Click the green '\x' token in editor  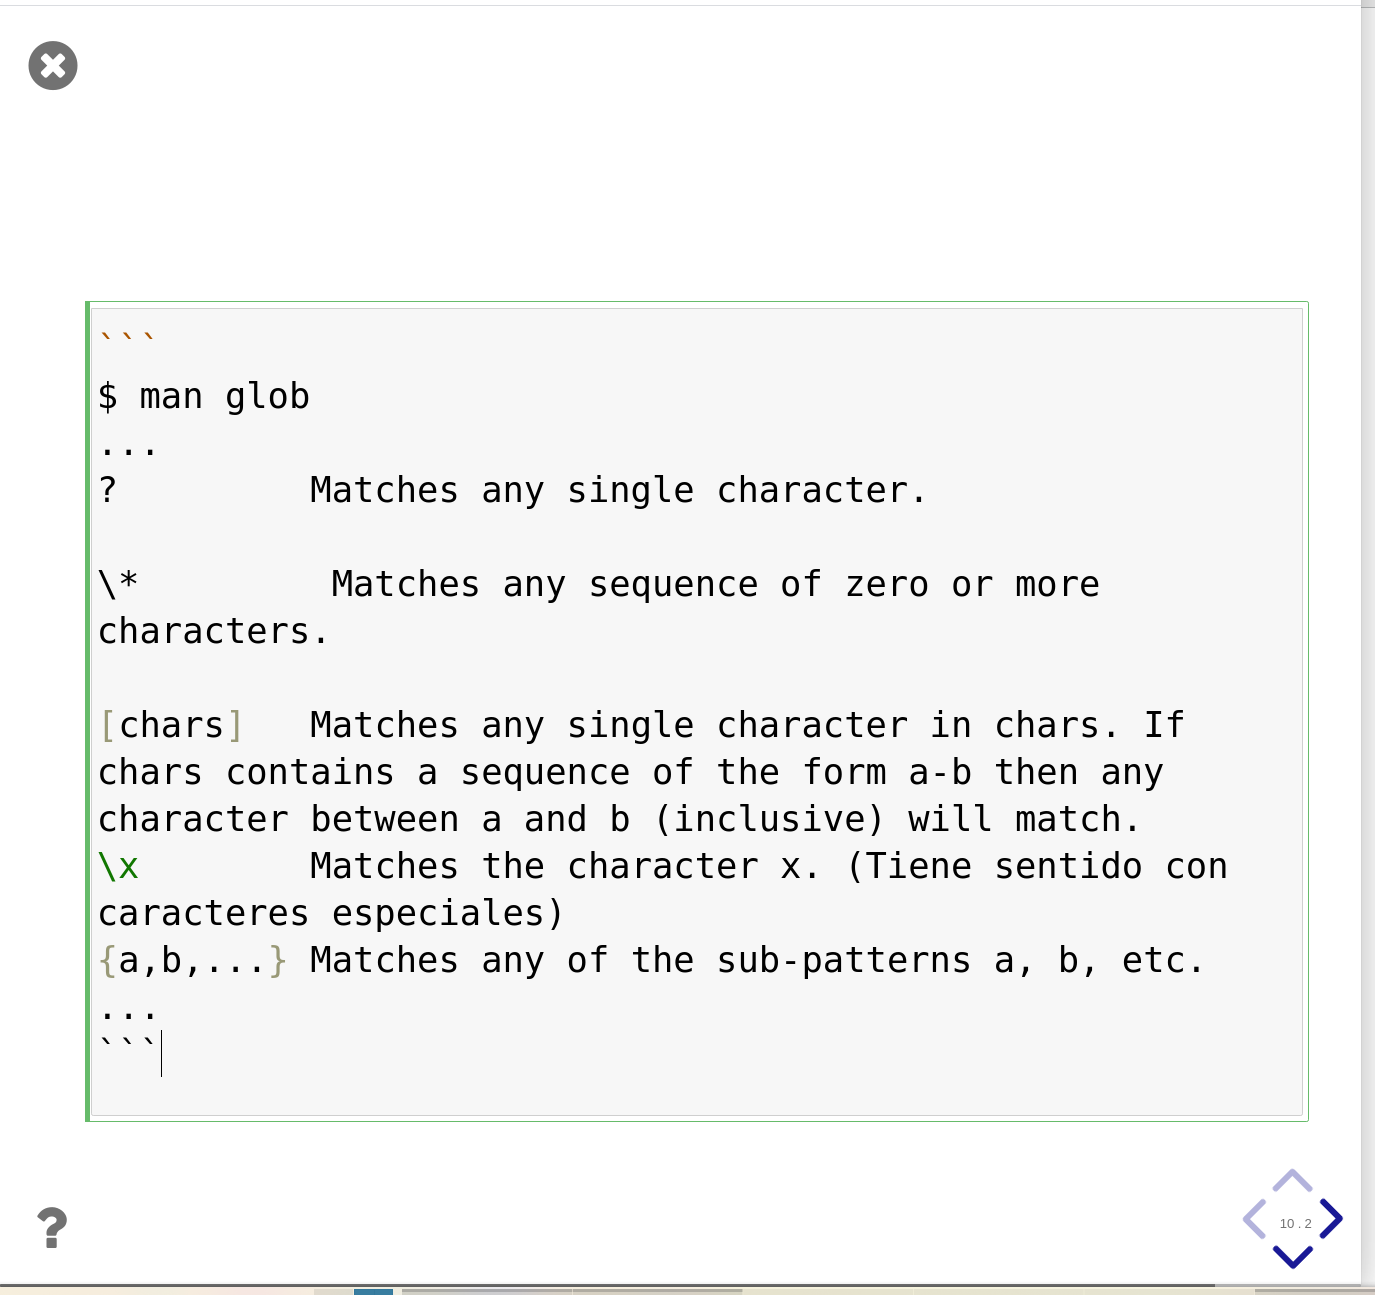click(x=118, y=866)
